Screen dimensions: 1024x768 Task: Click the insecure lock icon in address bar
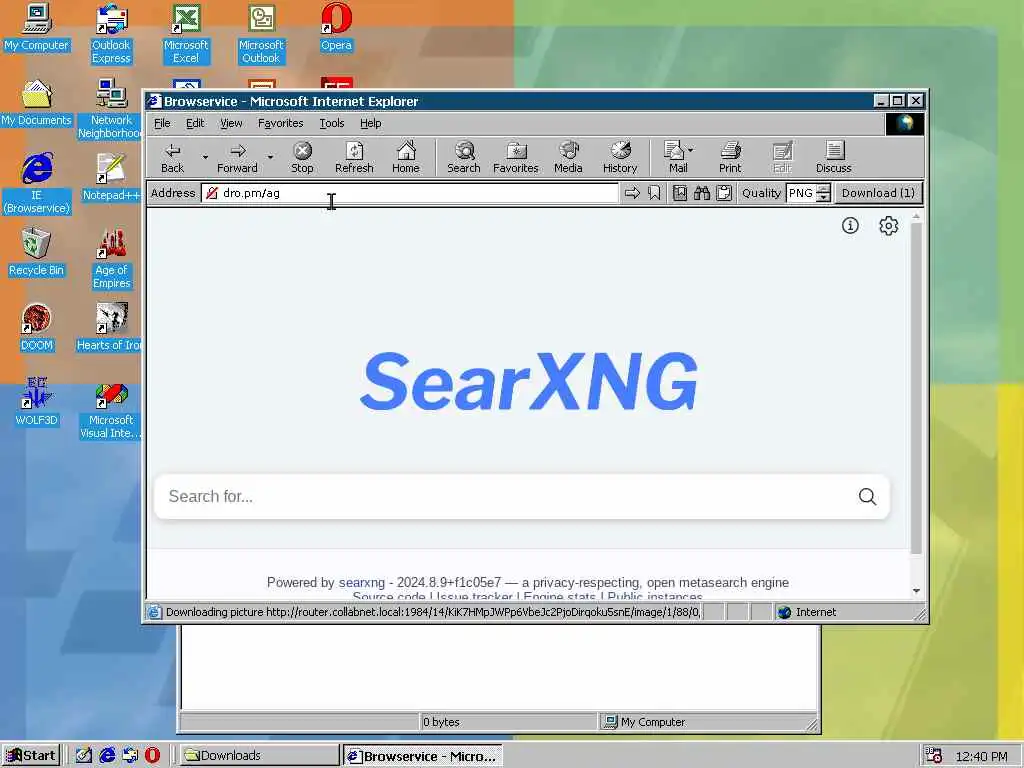(x=212, y=193)
